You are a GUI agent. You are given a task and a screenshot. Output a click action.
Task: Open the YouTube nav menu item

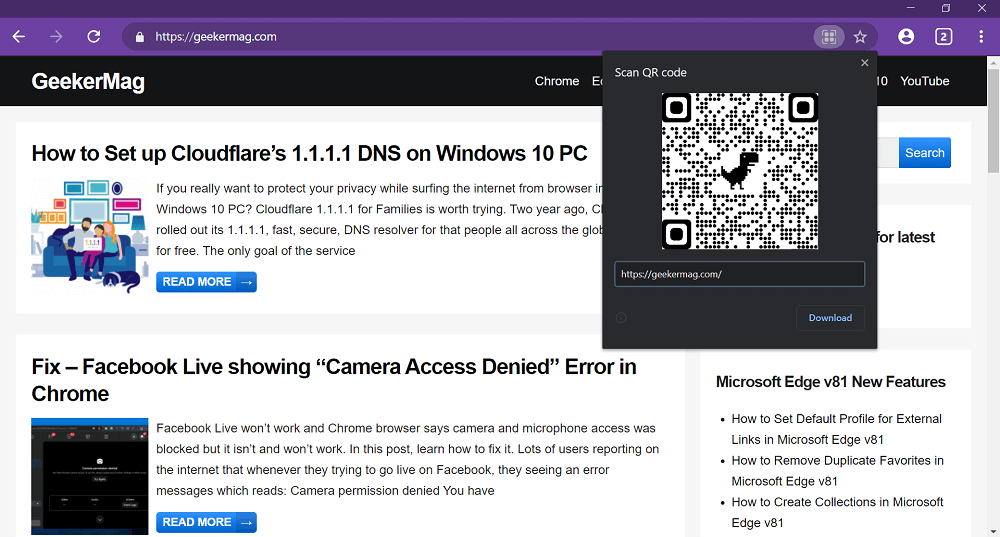coord(925,81)
